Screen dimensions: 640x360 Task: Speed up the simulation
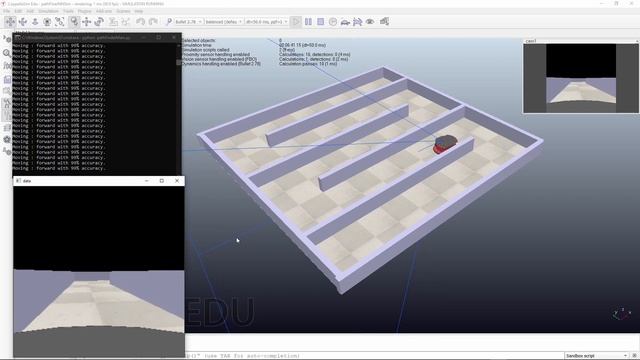pos(358,22)
